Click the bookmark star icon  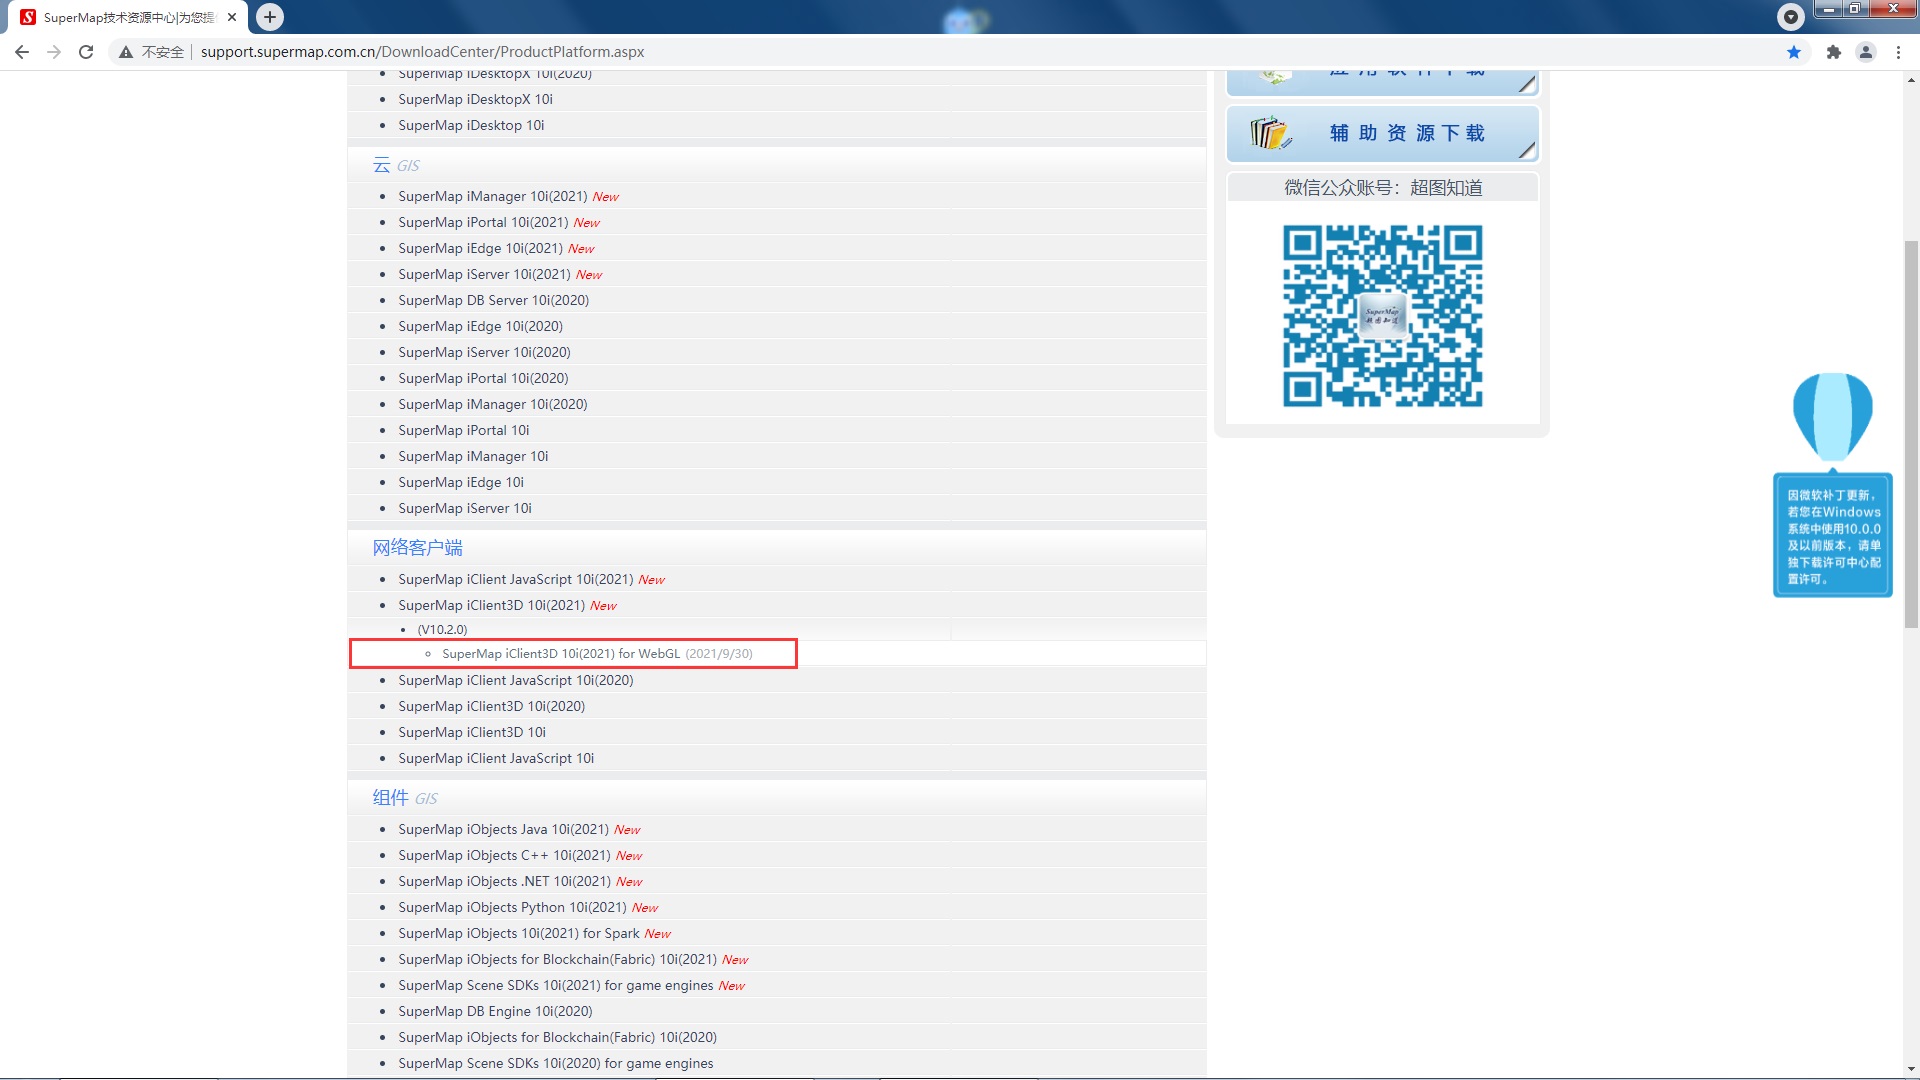1794,52
